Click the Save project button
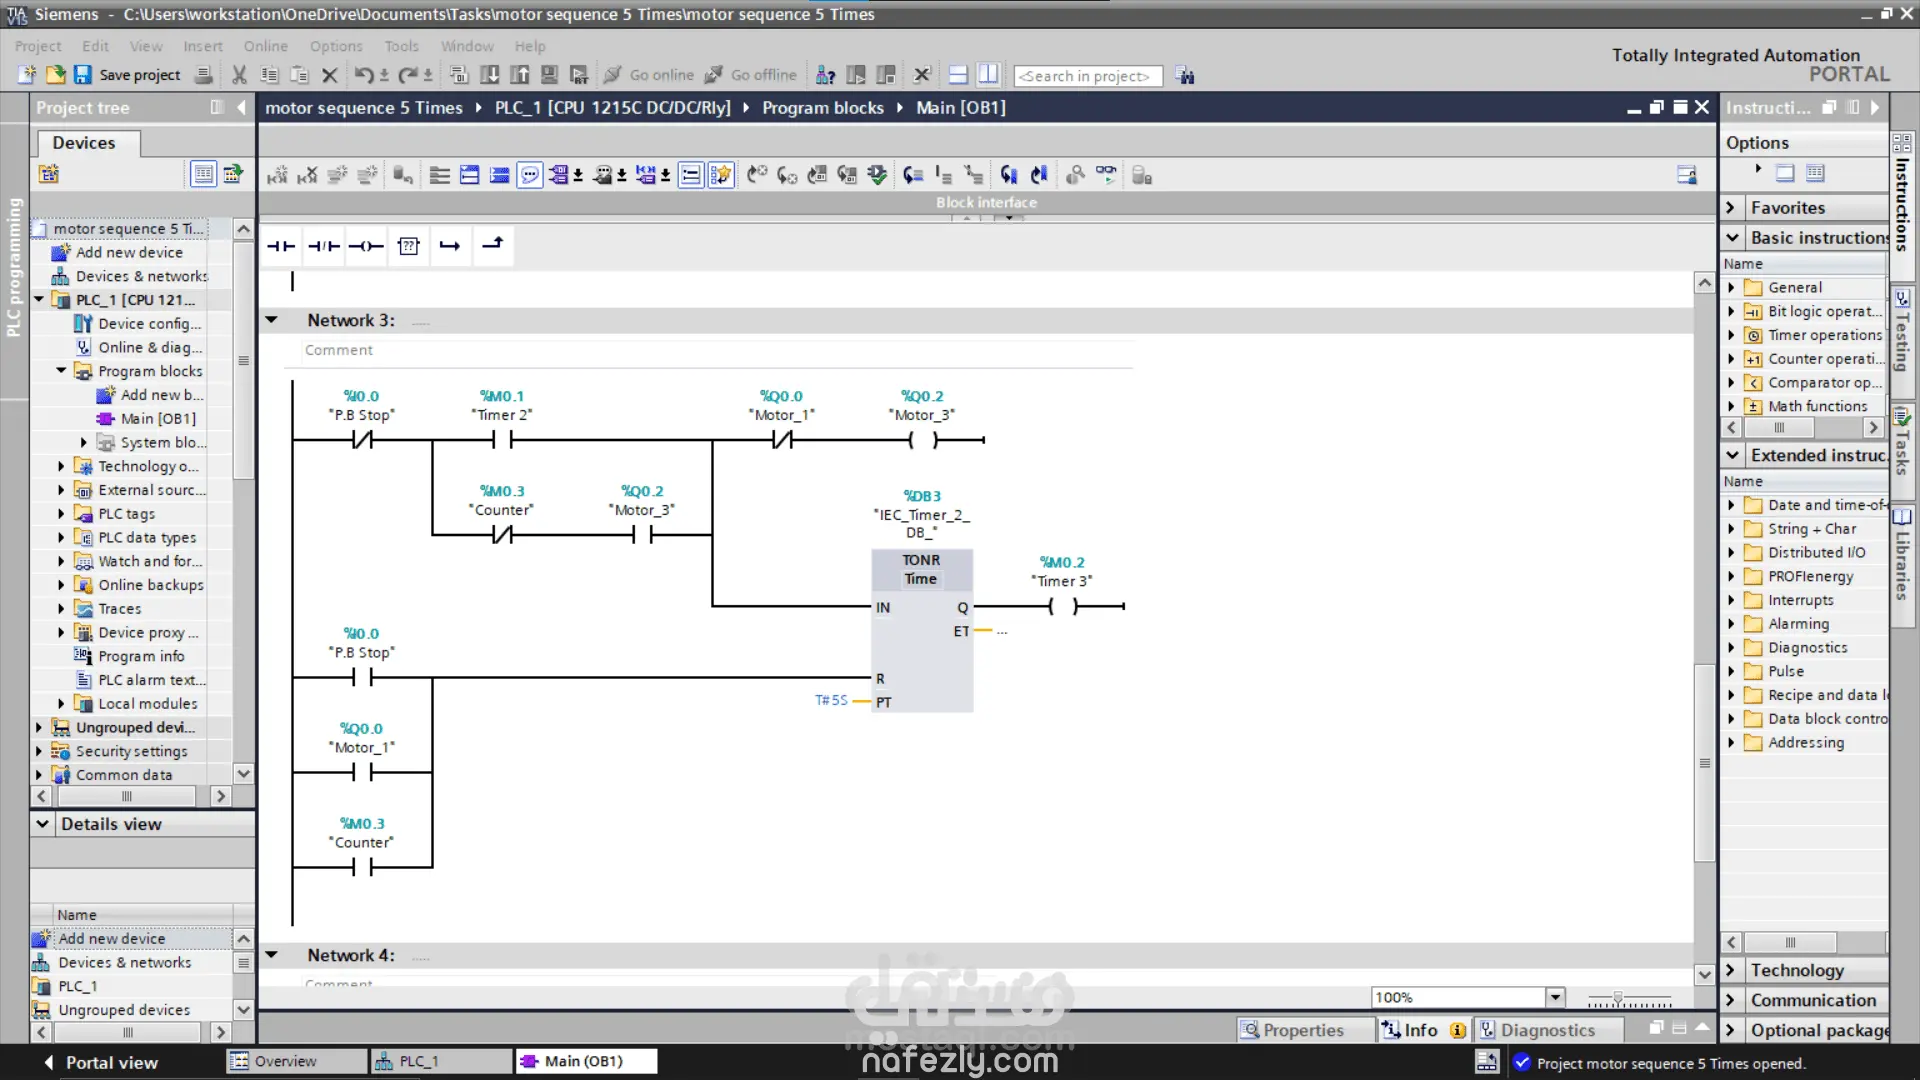 [128, 75]
